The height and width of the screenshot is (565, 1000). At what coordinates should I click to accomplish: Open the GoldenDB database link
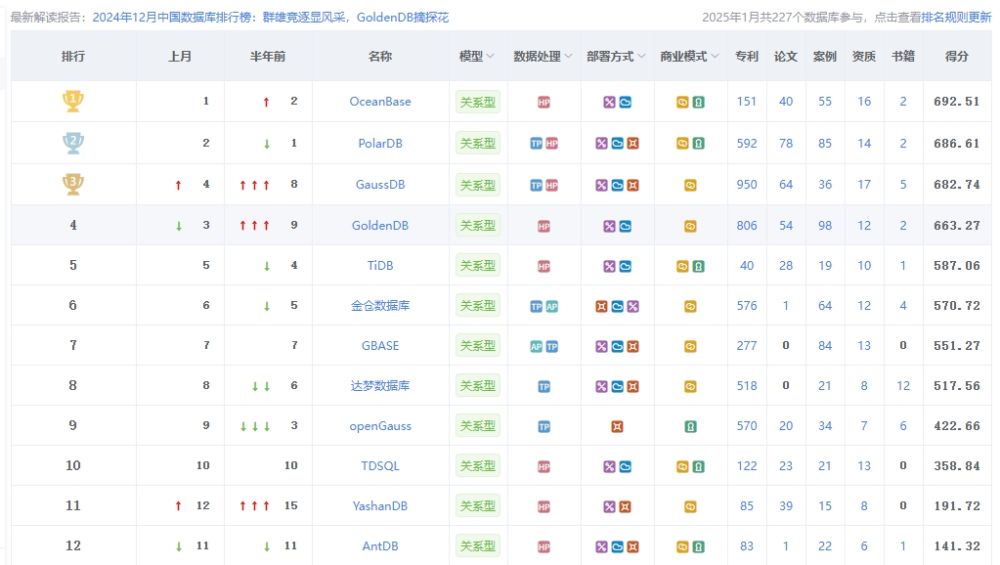pos(380,225)
